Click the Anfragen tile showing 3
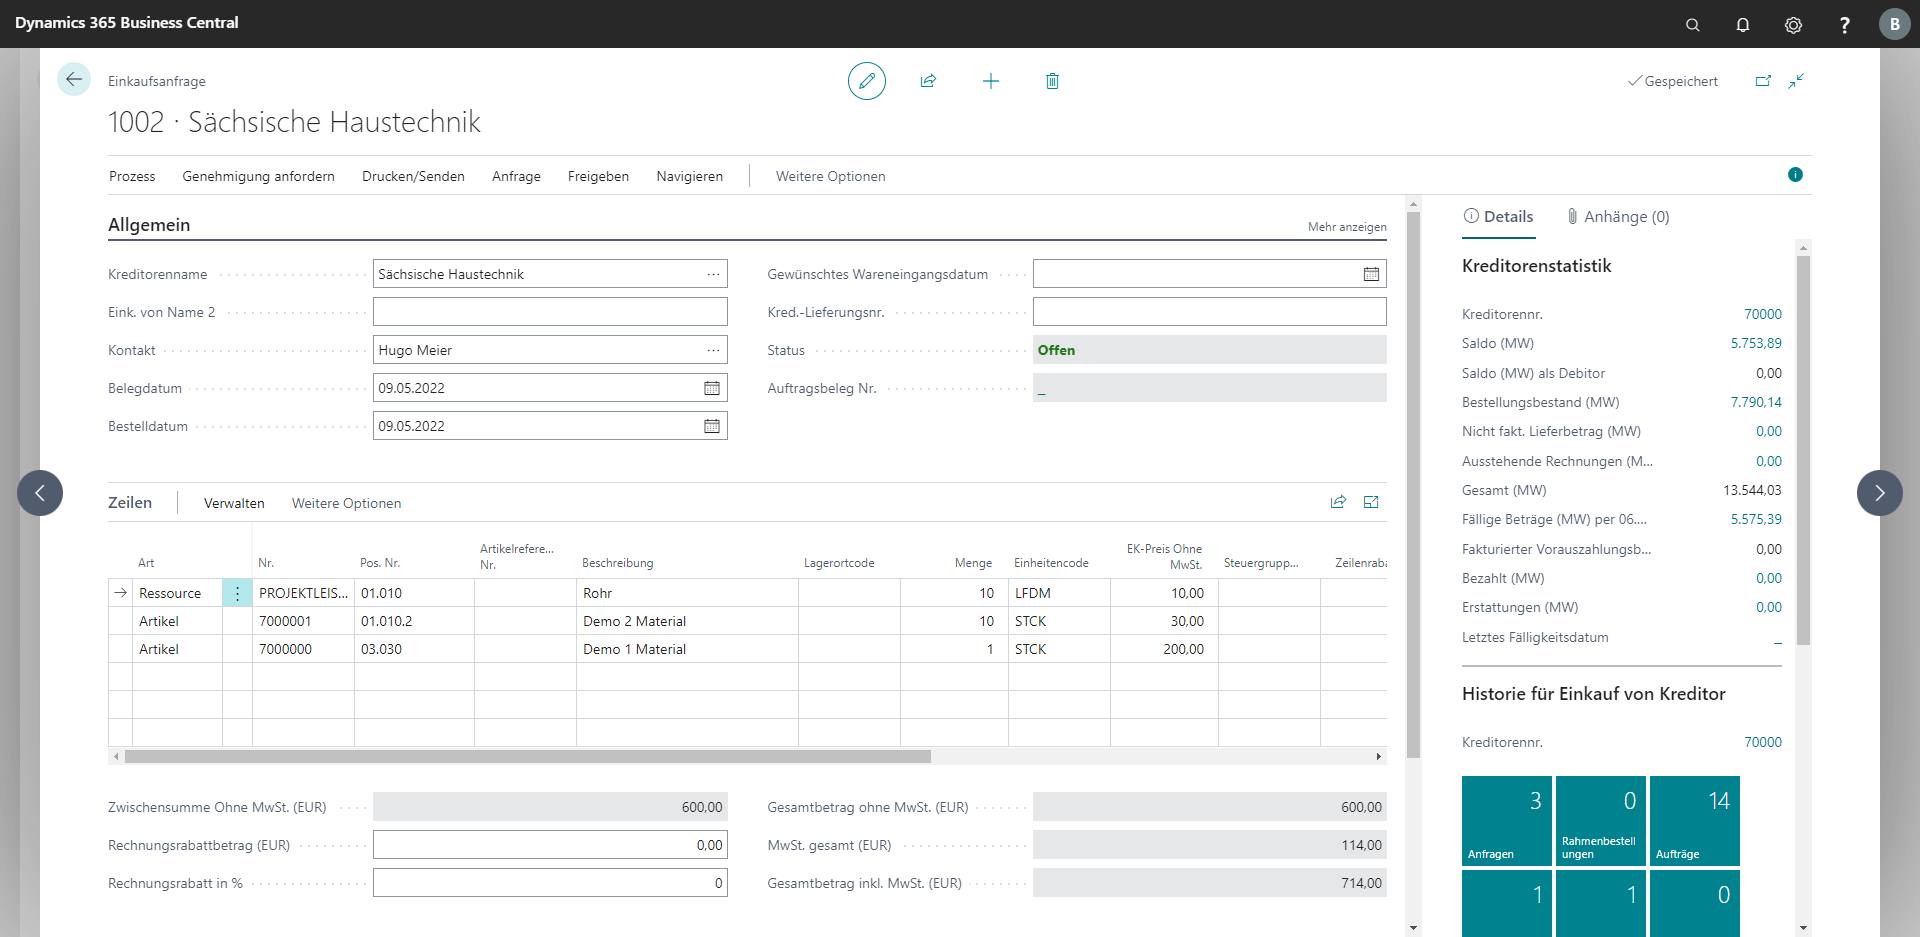 coord(1506,820)
